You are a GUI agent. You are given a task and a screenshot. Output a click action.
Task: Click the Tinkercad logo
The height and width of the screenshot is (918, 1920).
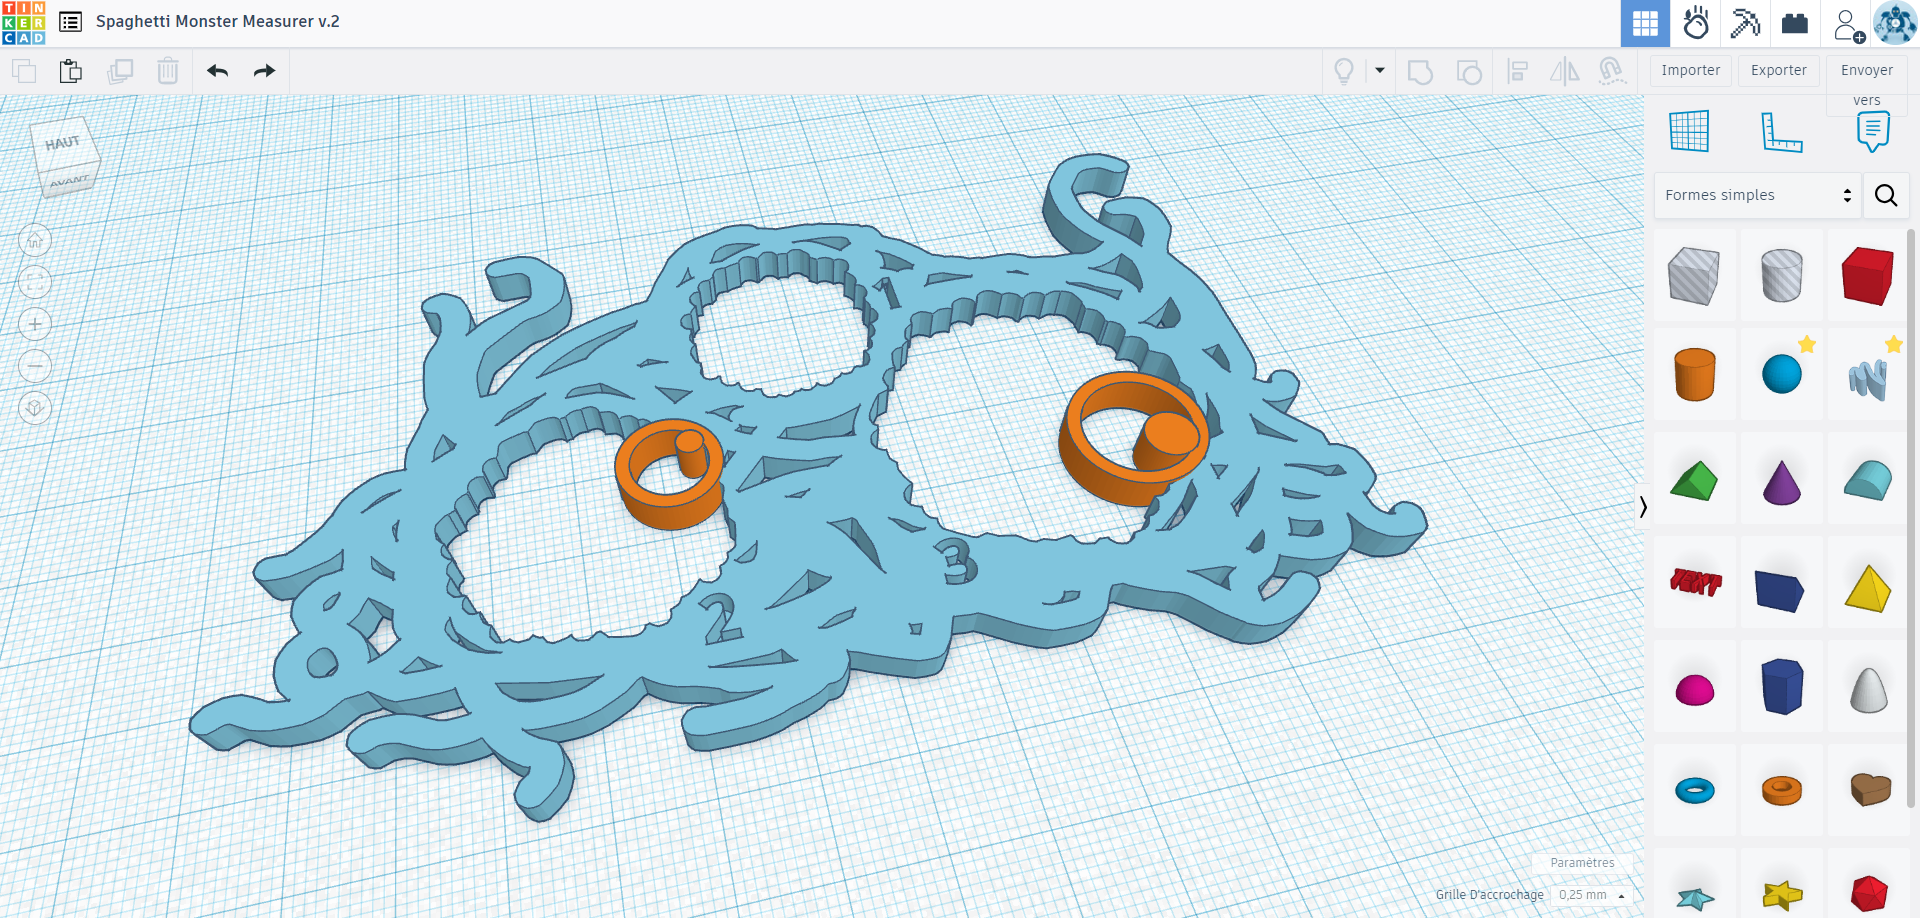[23, 22]
